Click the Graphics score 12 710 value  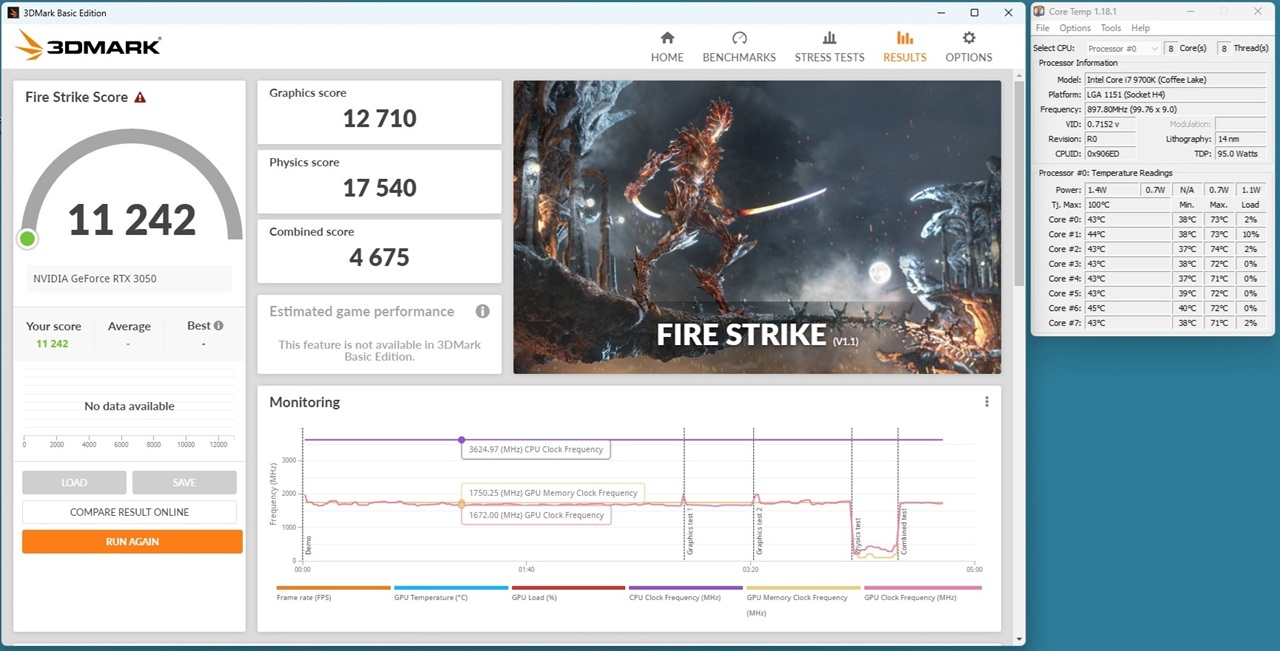(379, 119)
